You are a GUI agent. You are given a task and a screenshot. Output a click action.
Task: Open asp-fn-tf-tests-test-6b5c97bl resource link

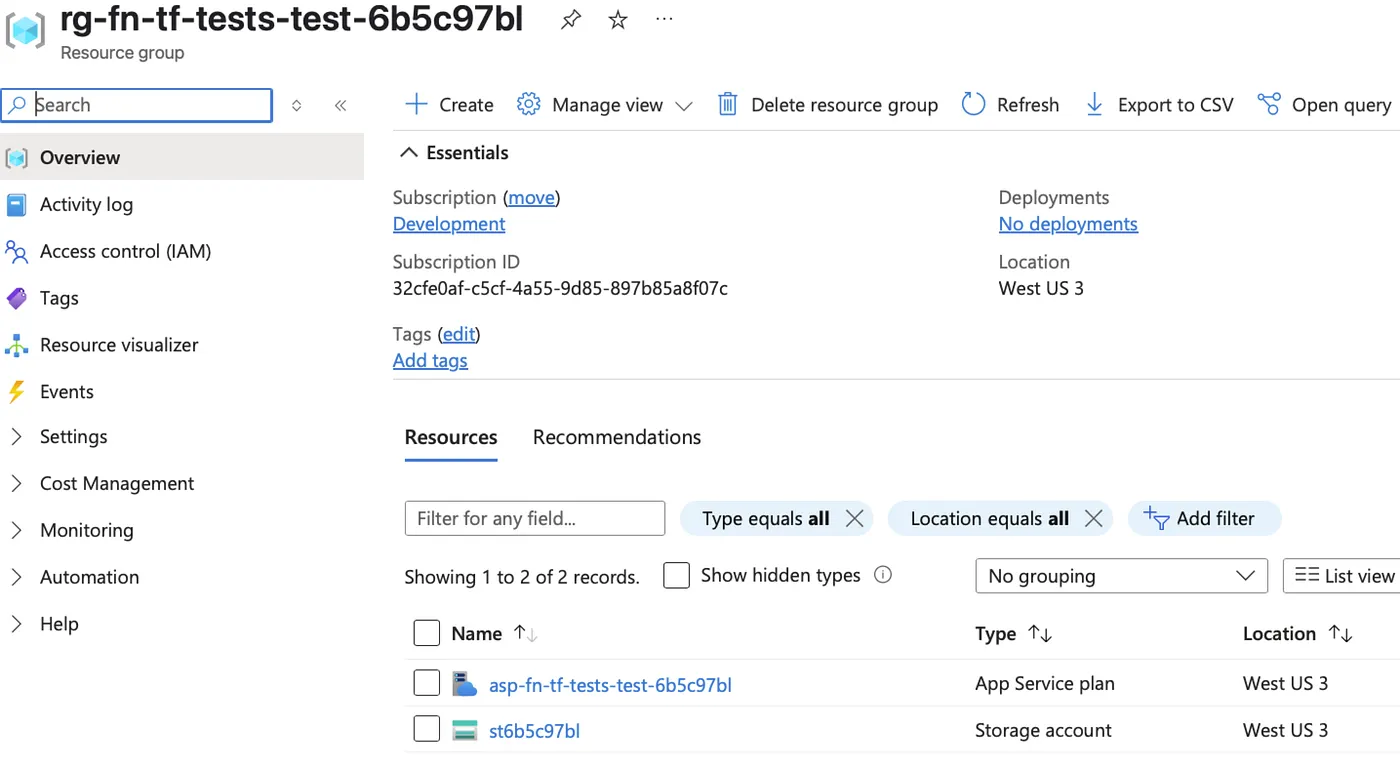[610, 685]
